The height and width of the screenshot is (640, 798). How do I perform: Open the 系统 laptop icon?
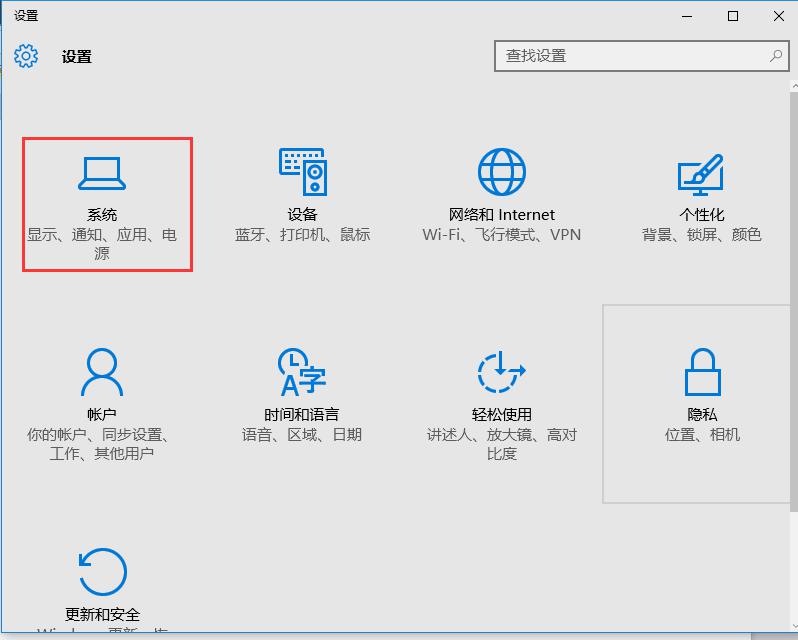coord(102,173)
